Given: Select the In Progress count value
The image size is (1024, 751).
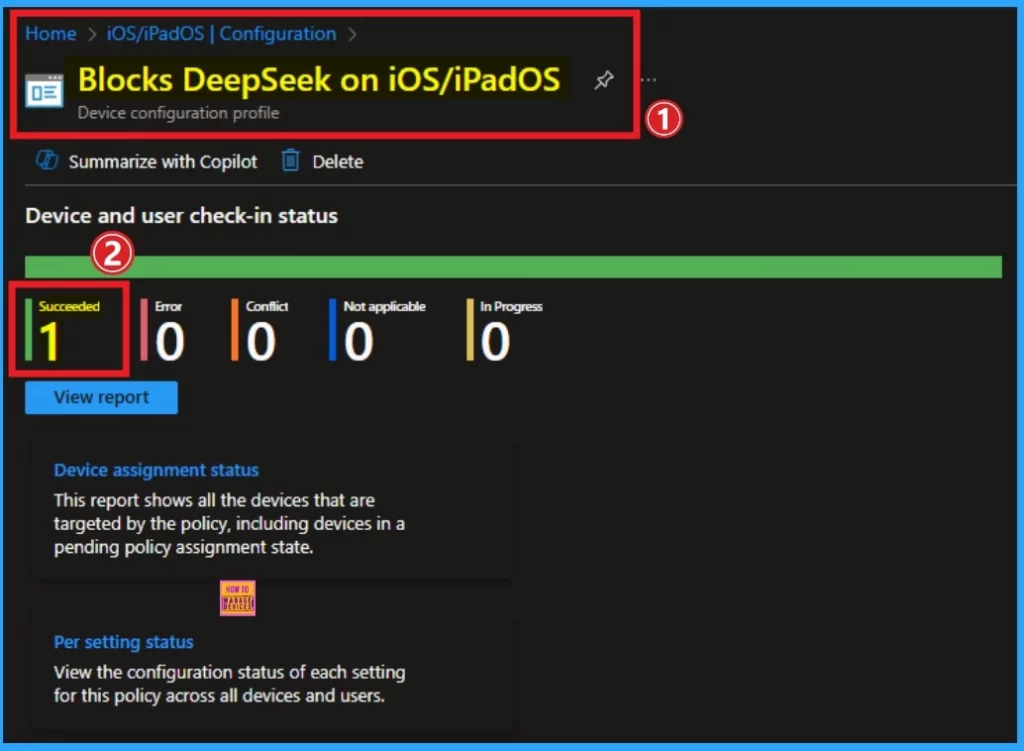Looking at the screenshot, I should pos(495,342).
